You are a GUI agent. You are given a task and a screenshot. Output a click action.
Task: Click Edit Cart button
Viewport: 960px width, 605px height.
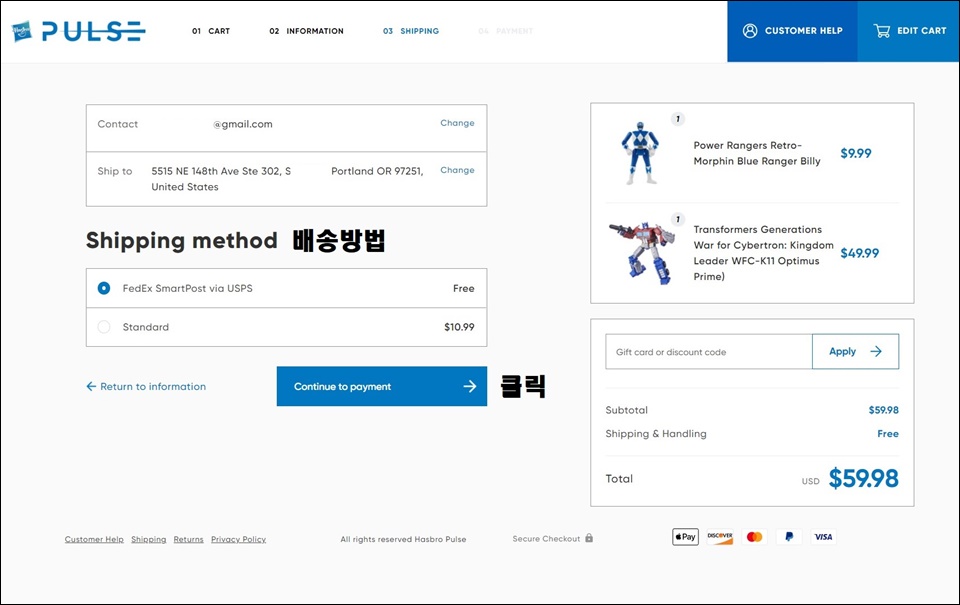point(909,31)
